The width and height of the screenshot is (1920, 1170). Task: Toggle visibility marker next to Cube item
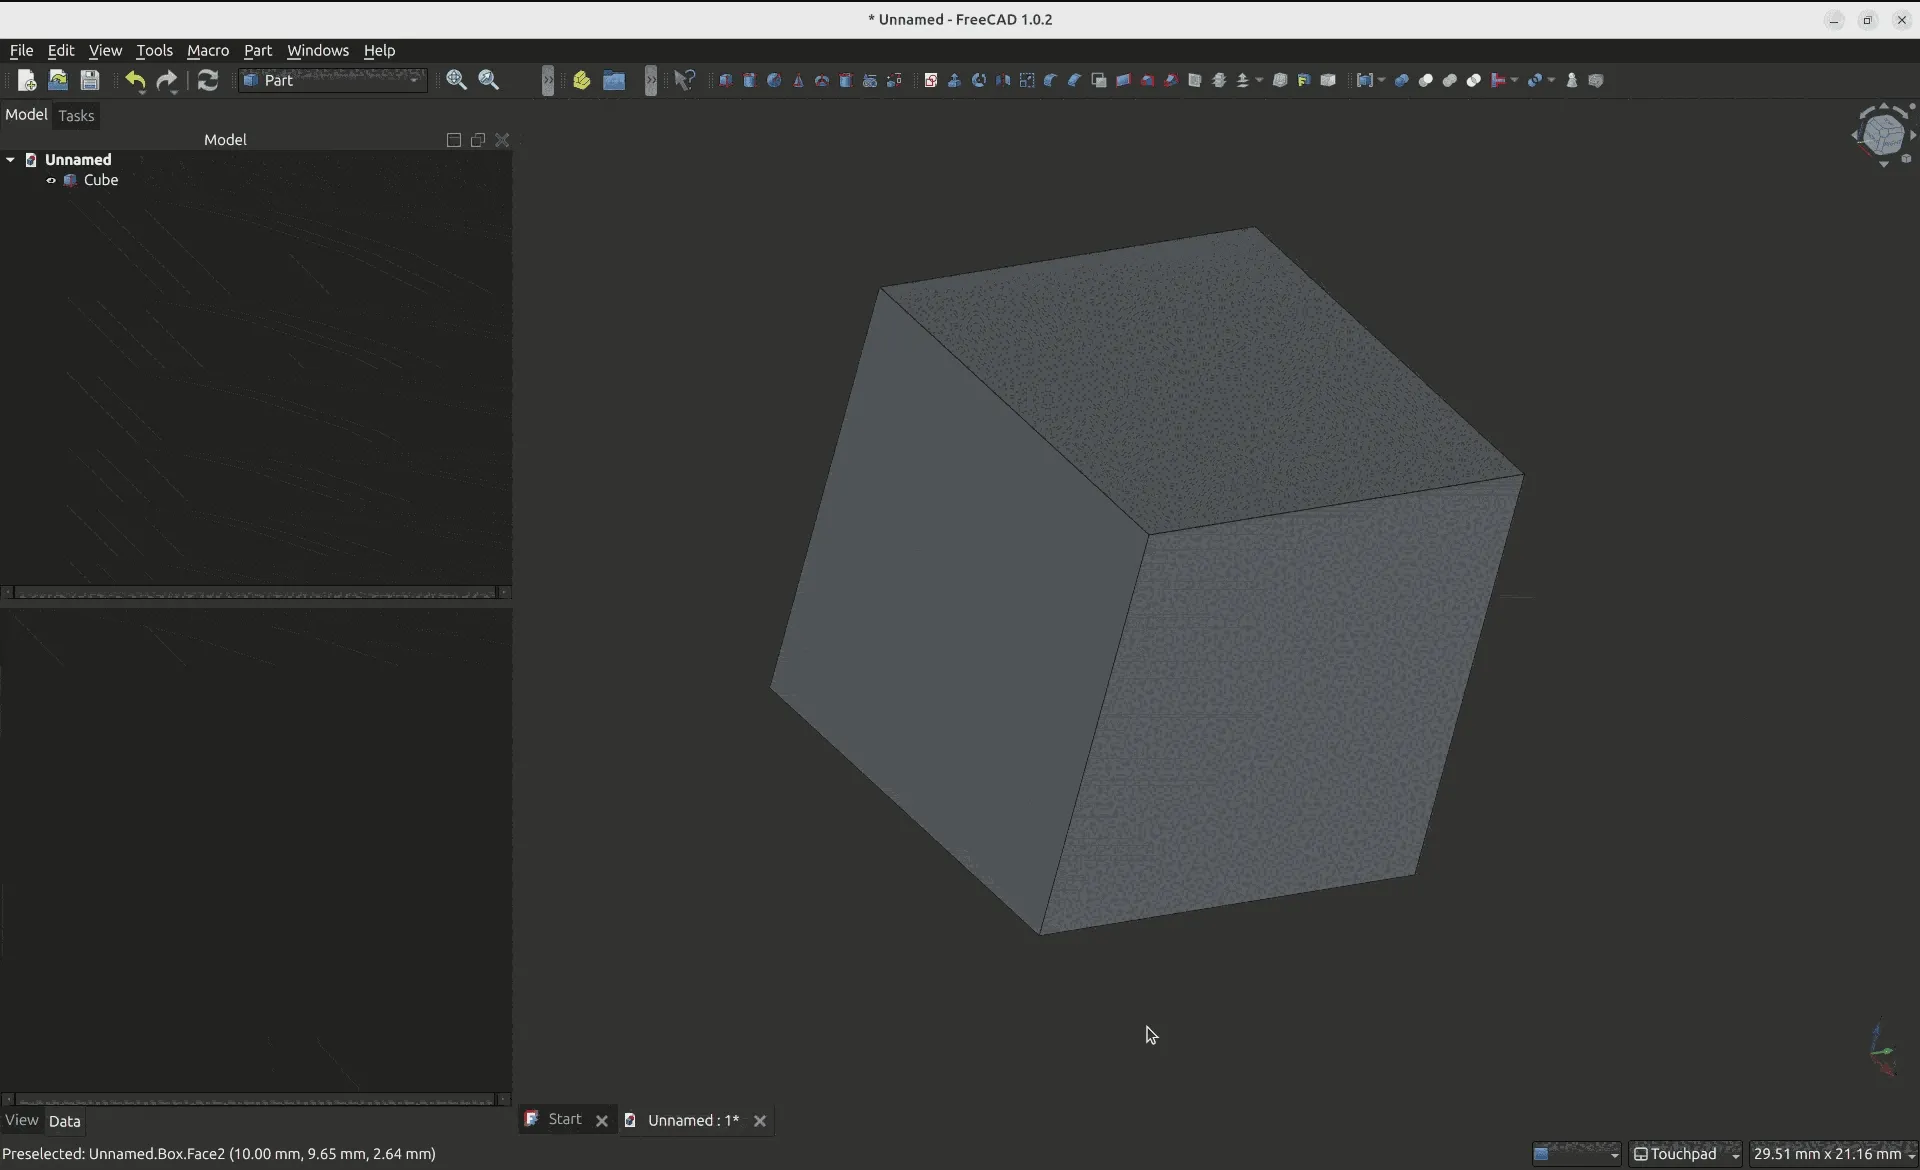51,181
